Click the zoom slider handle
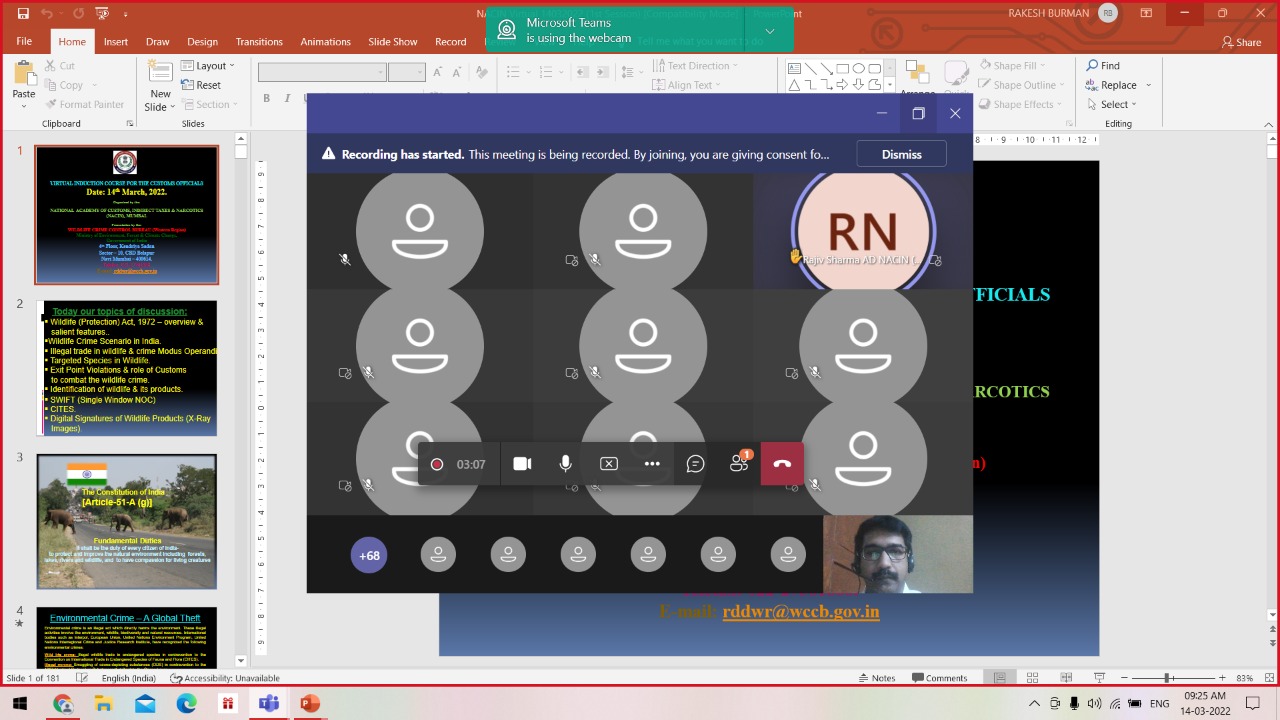Screen dimensions: 1280x720 [x=1168, y=678]
